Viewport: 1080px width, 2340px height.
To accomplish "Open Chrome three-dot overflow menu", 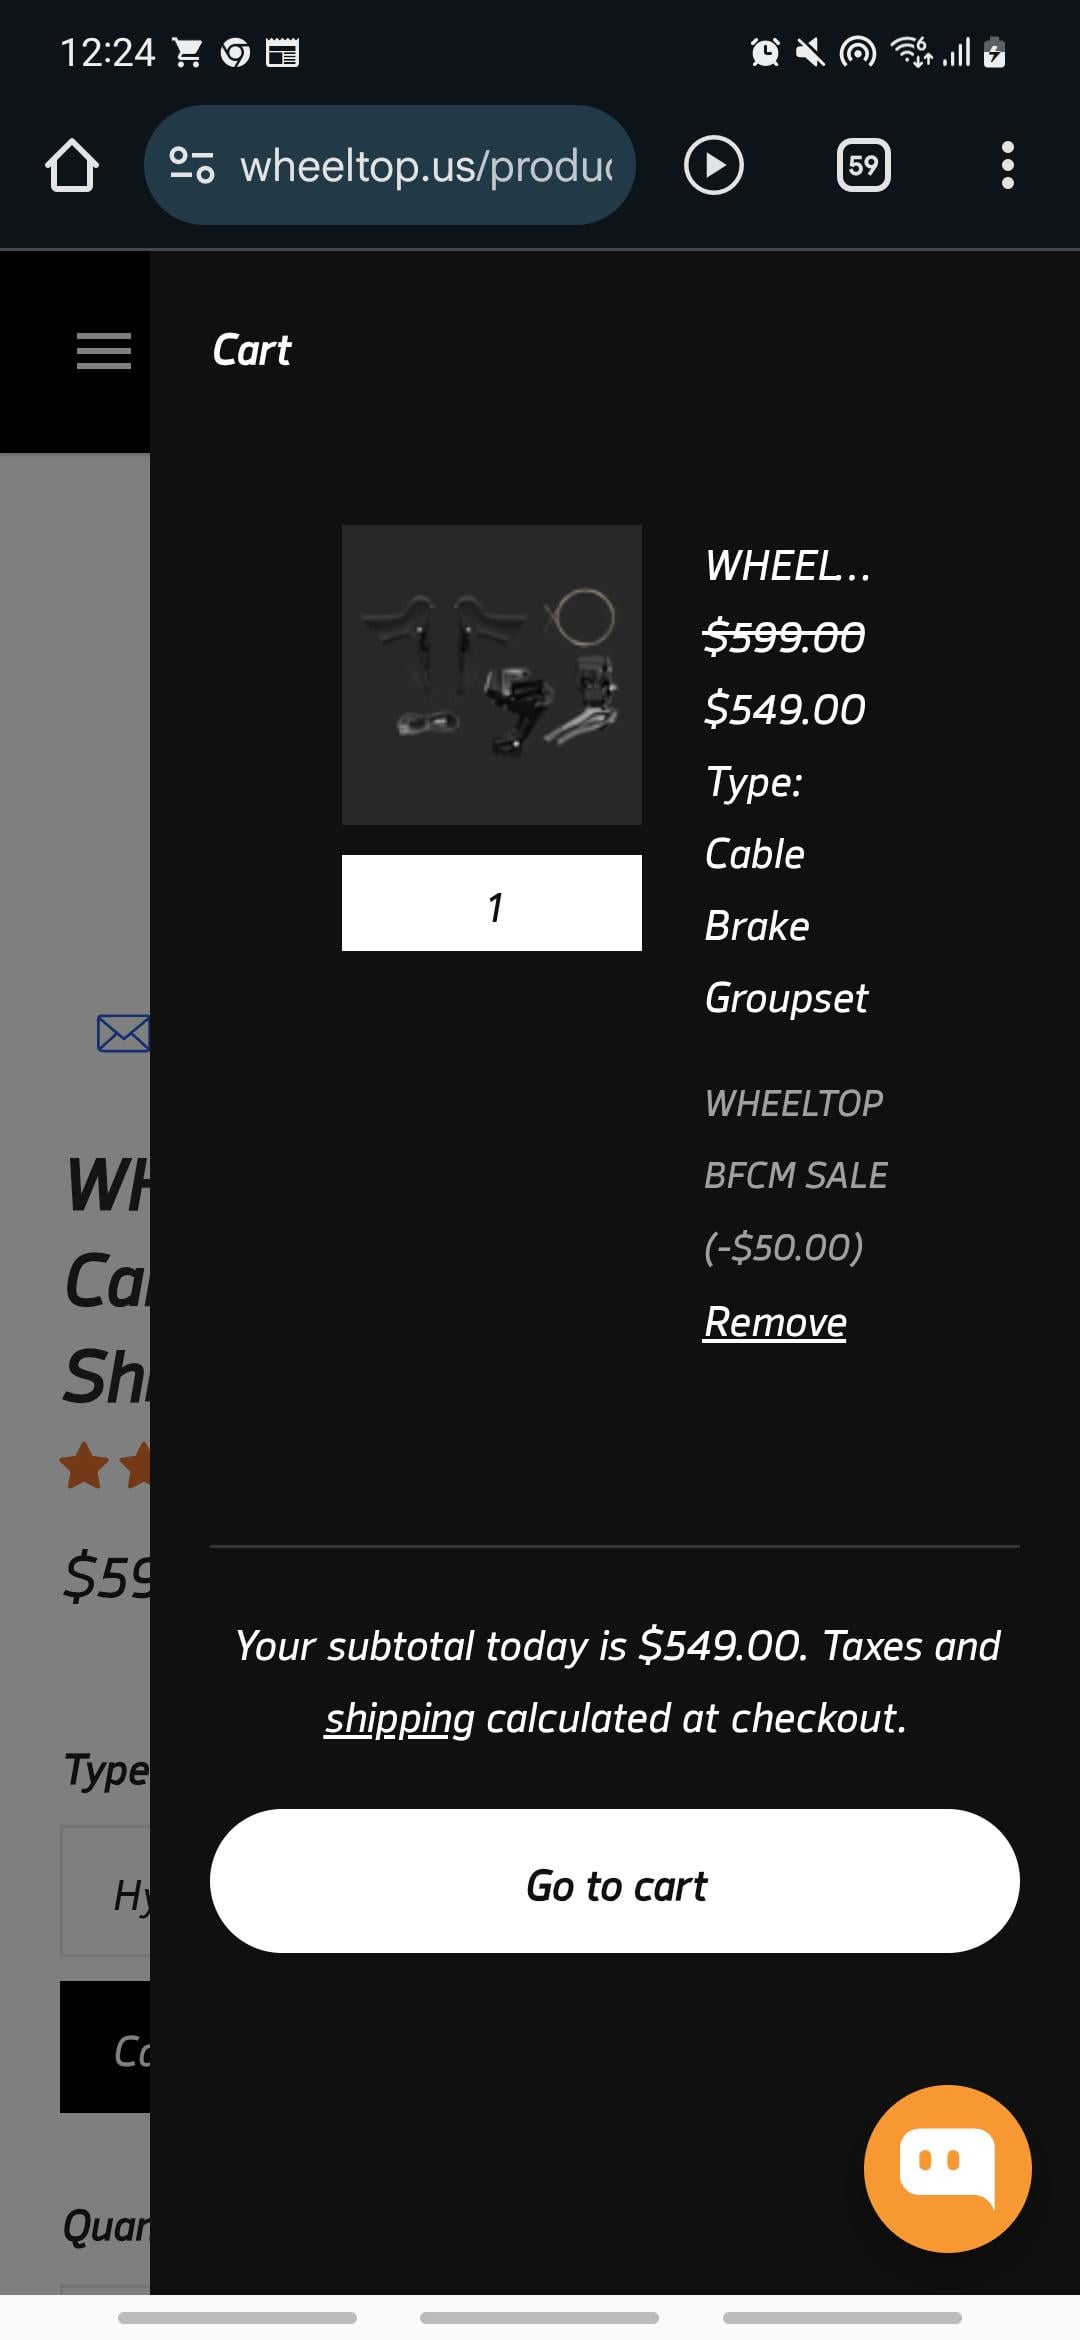I will (1007, 165).
